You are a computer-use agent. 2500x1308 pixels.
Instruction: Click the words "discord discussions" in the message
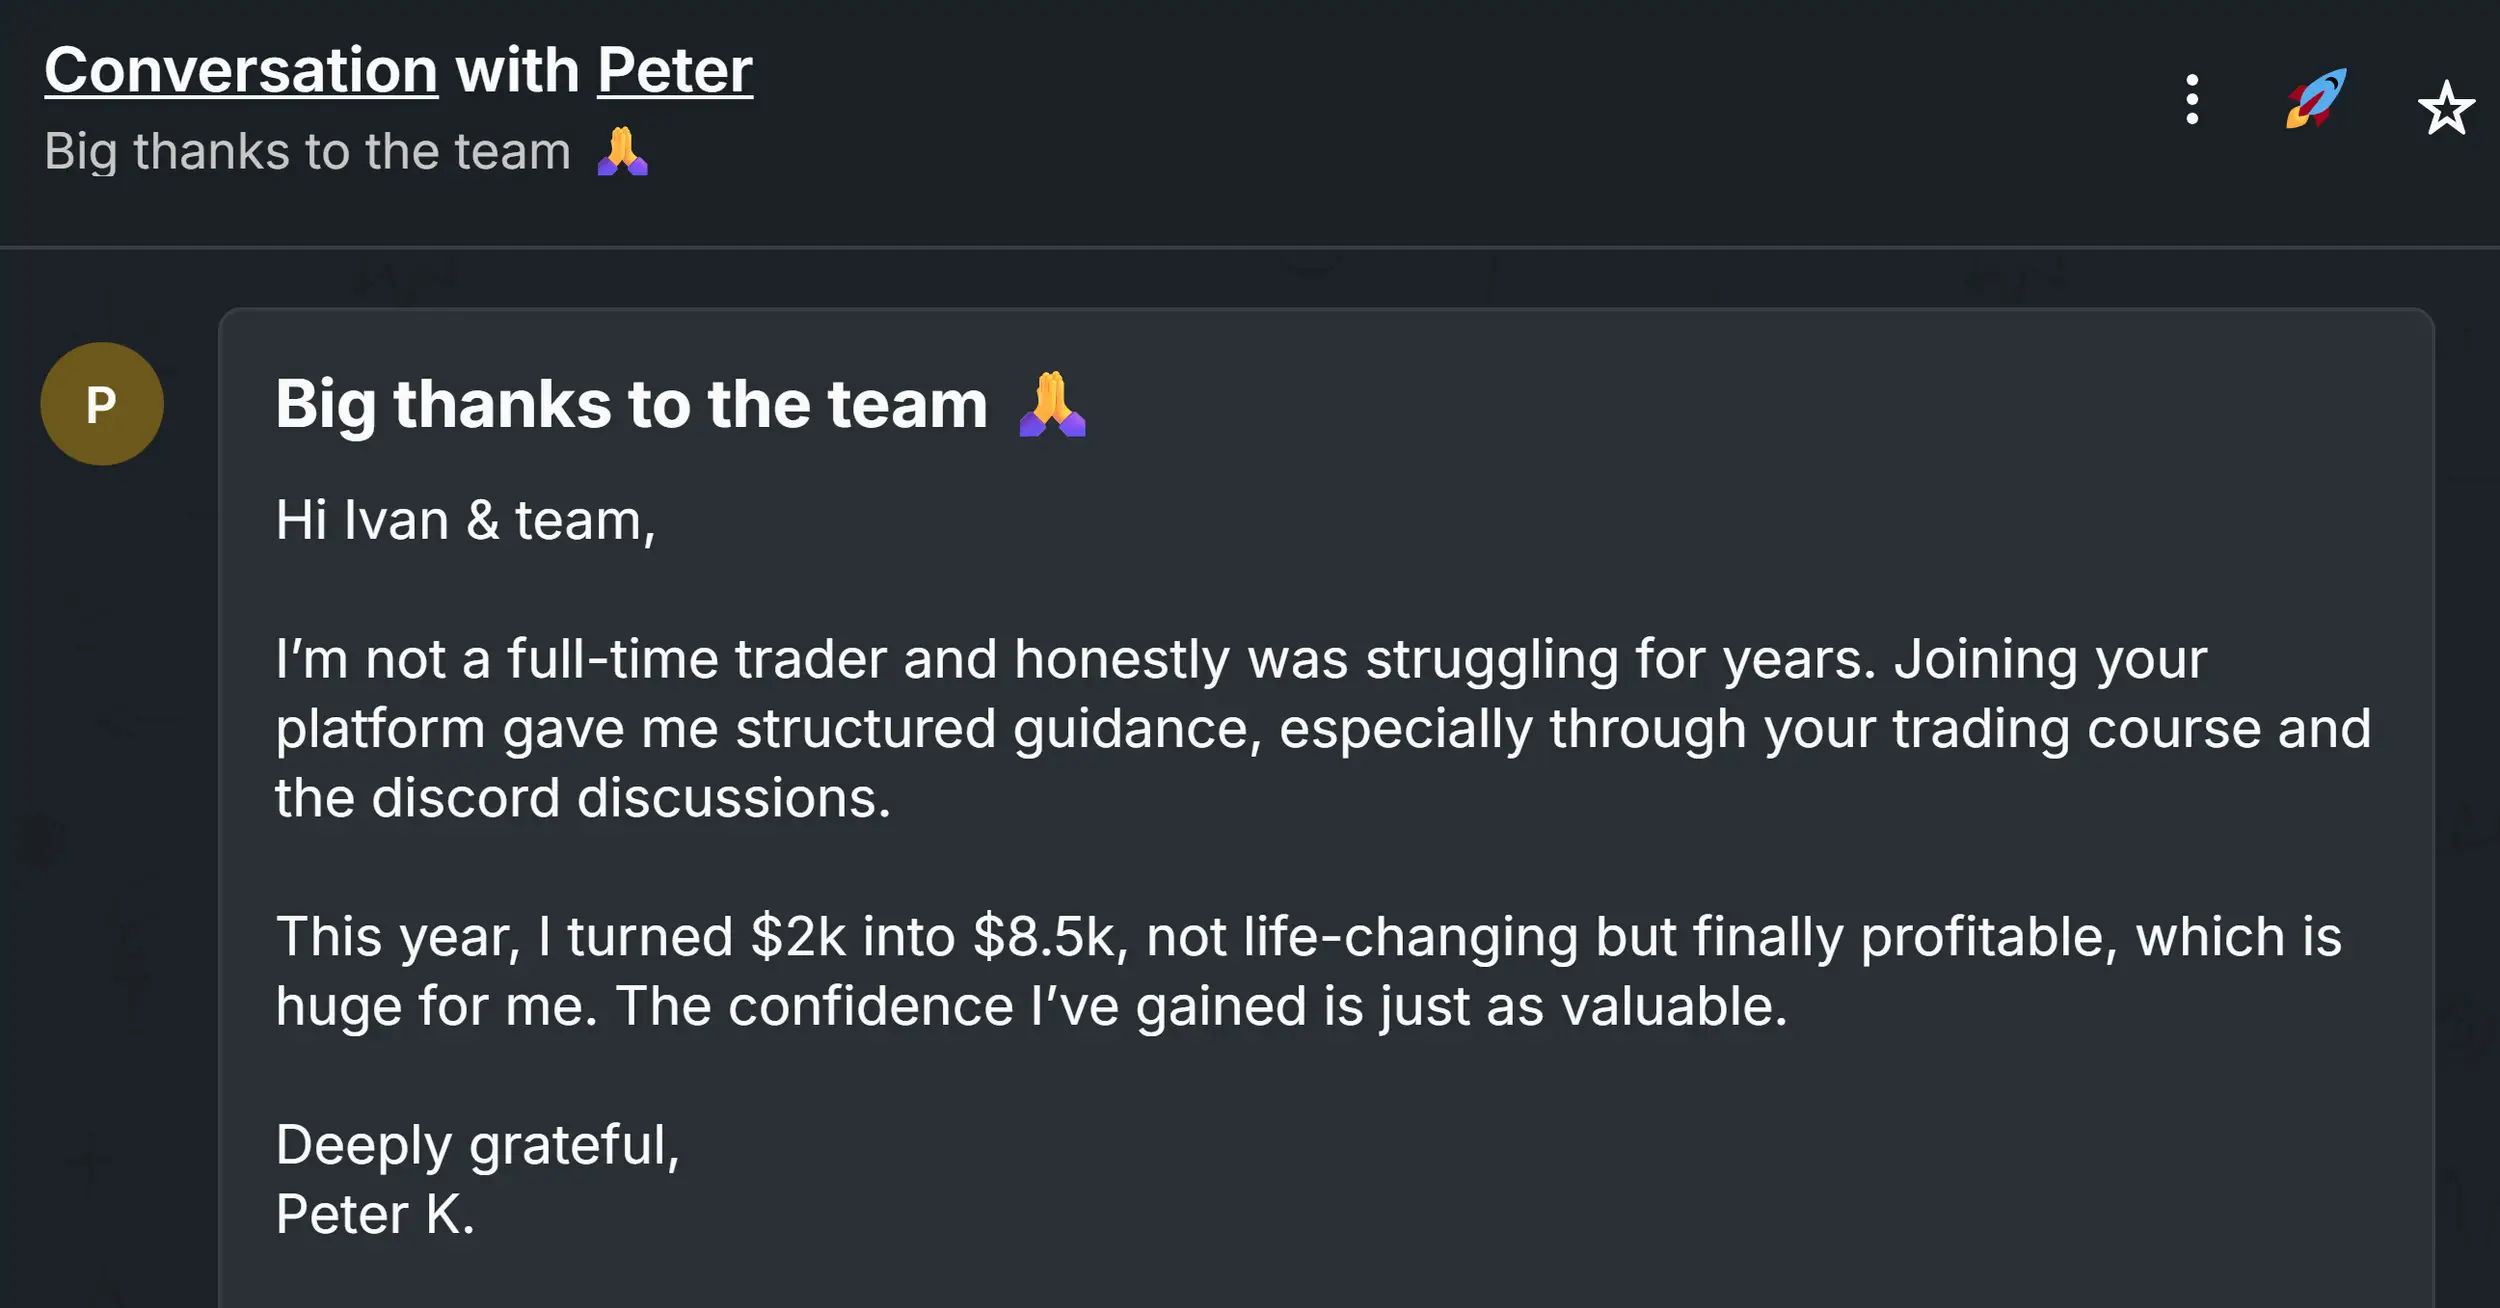[x=730, y=799]
